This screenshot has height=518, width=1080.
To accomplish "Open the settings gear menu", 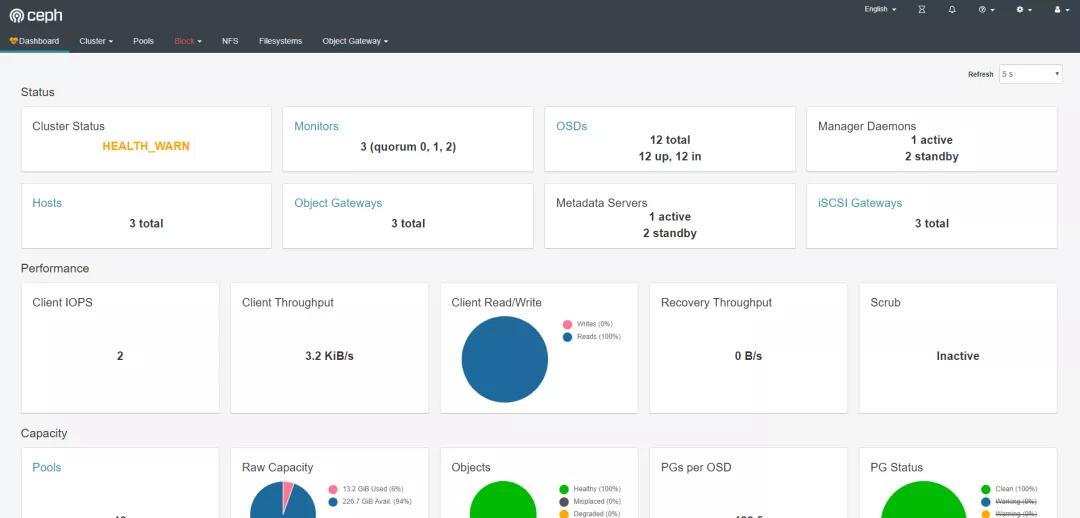I will 1024,10.
